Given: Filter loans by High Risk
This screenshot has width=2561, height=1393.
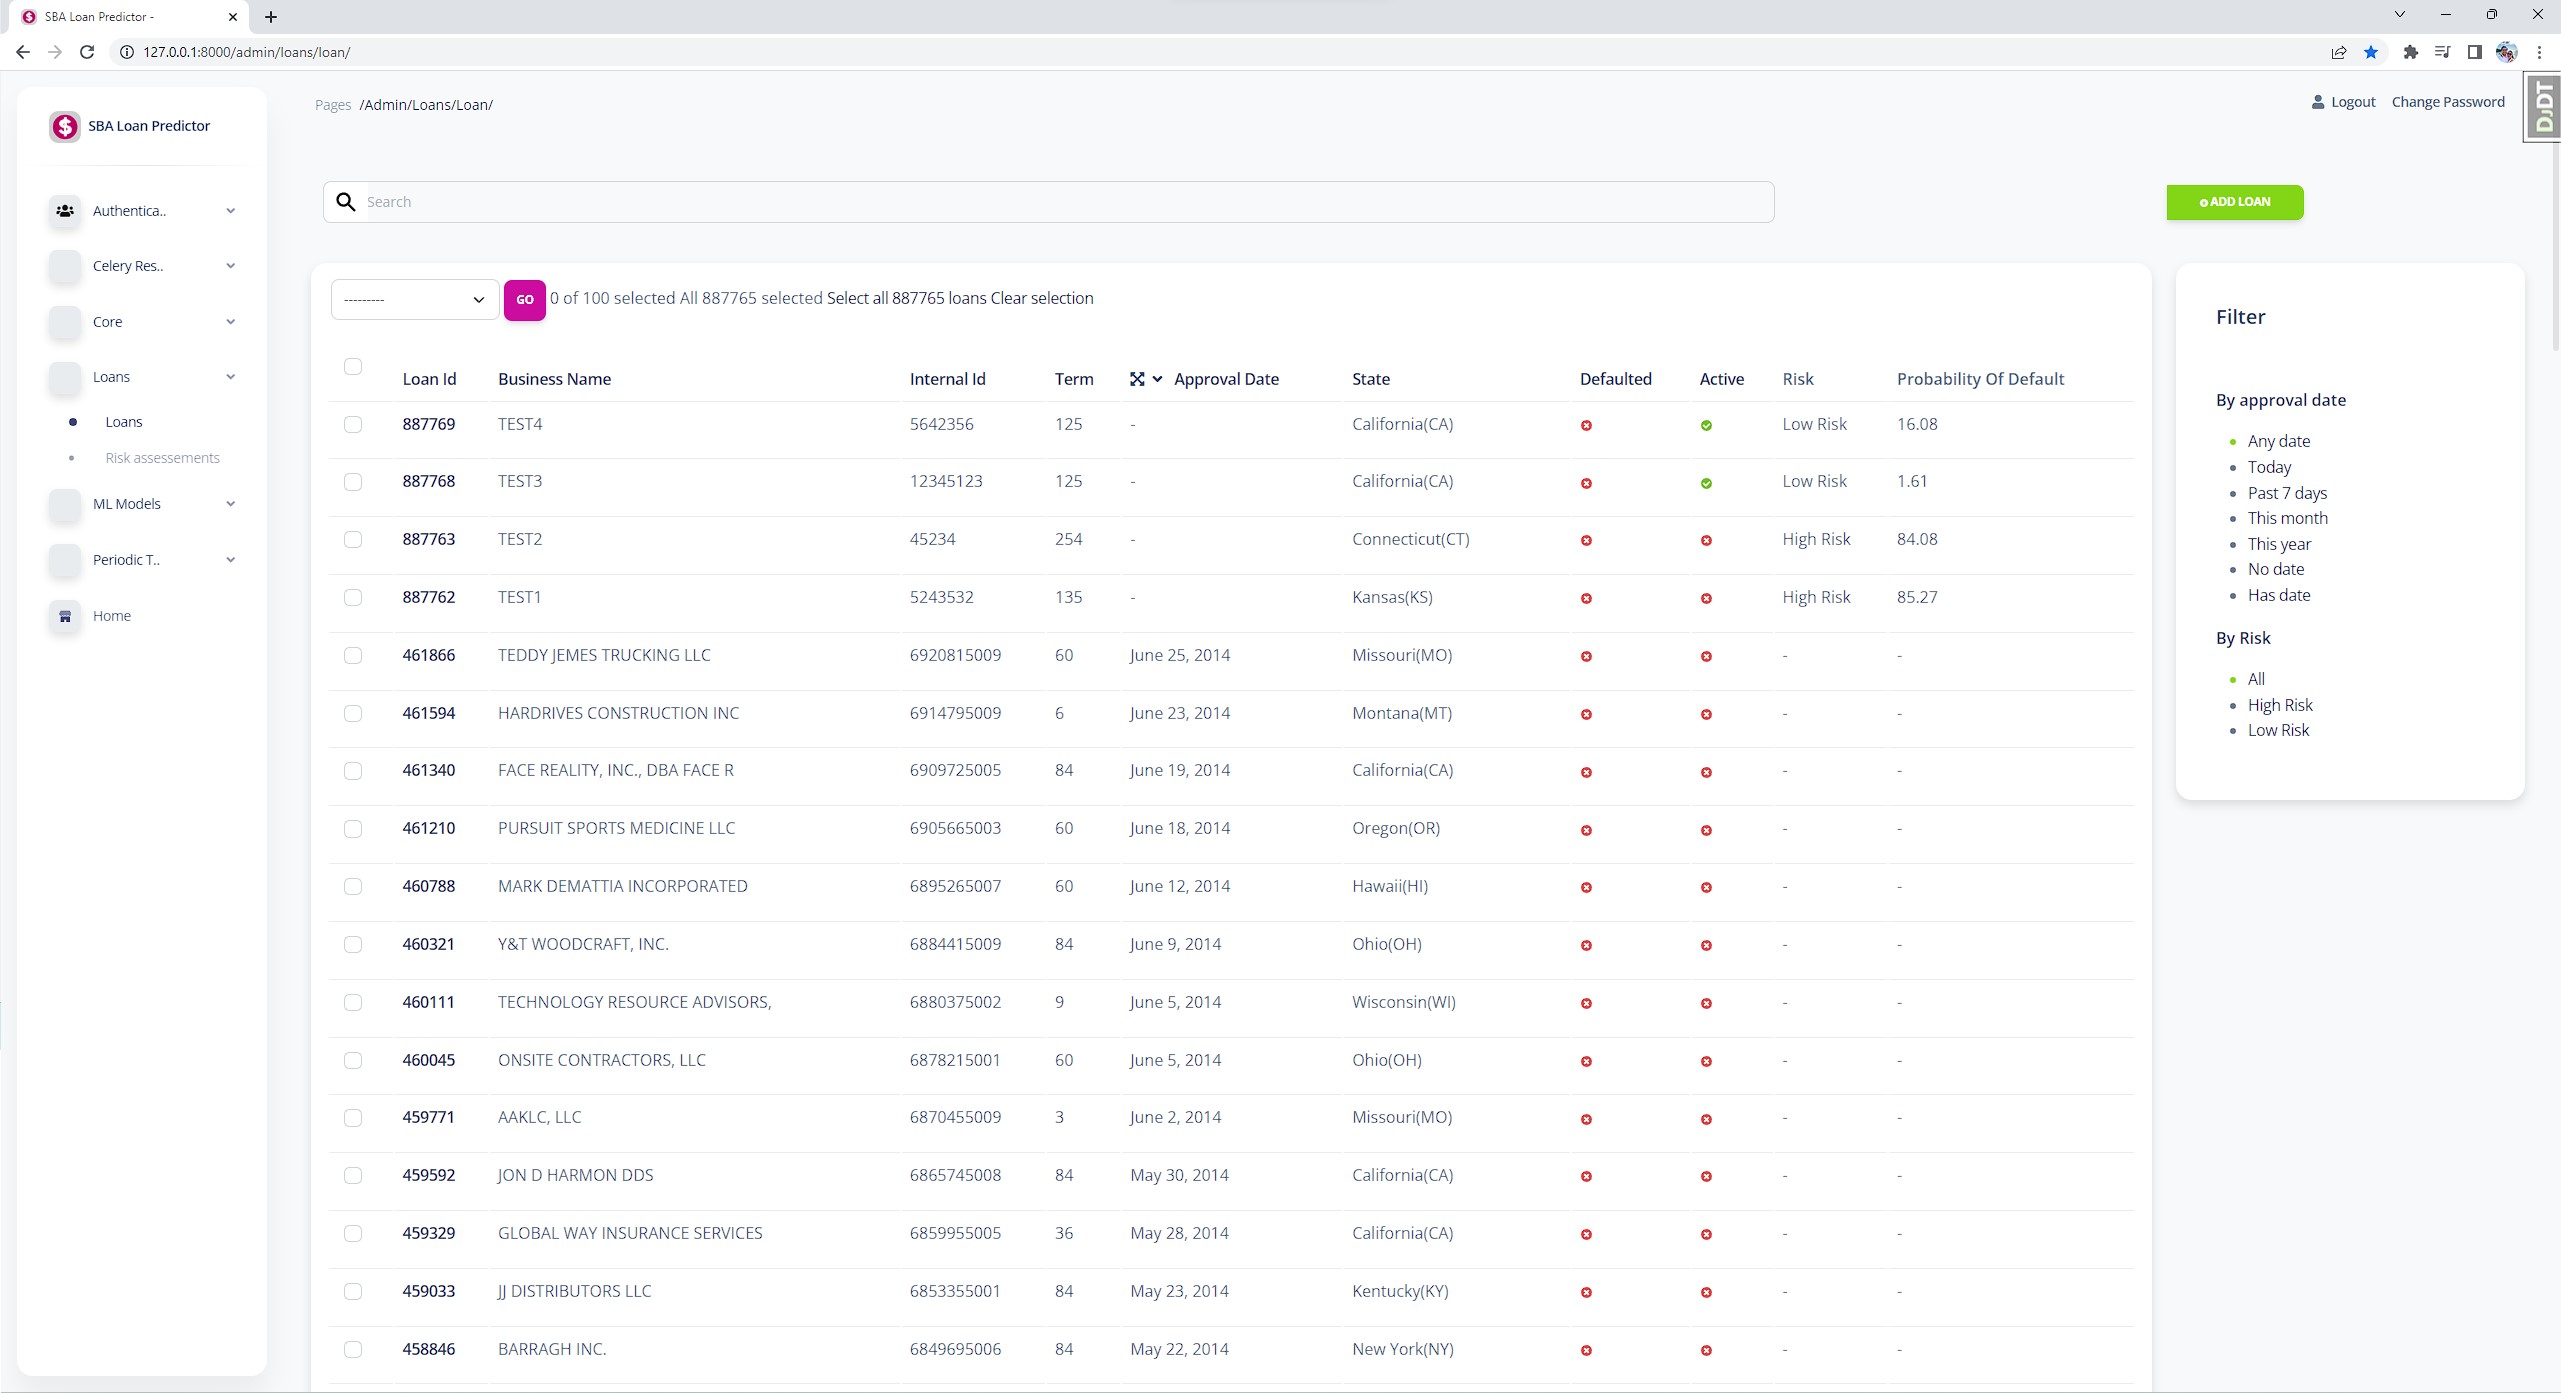Looking at the screenshot, I should (2280, 704).
